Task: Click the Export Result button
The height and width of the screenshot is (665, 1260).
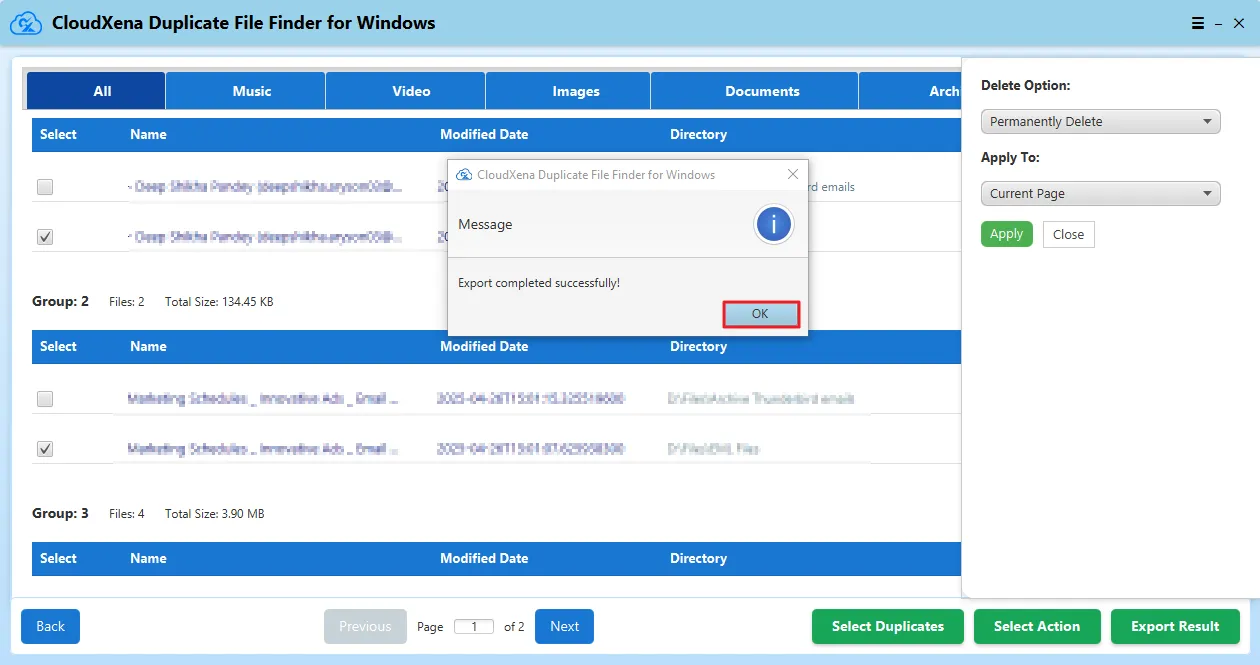Action: pos(1175,627)
